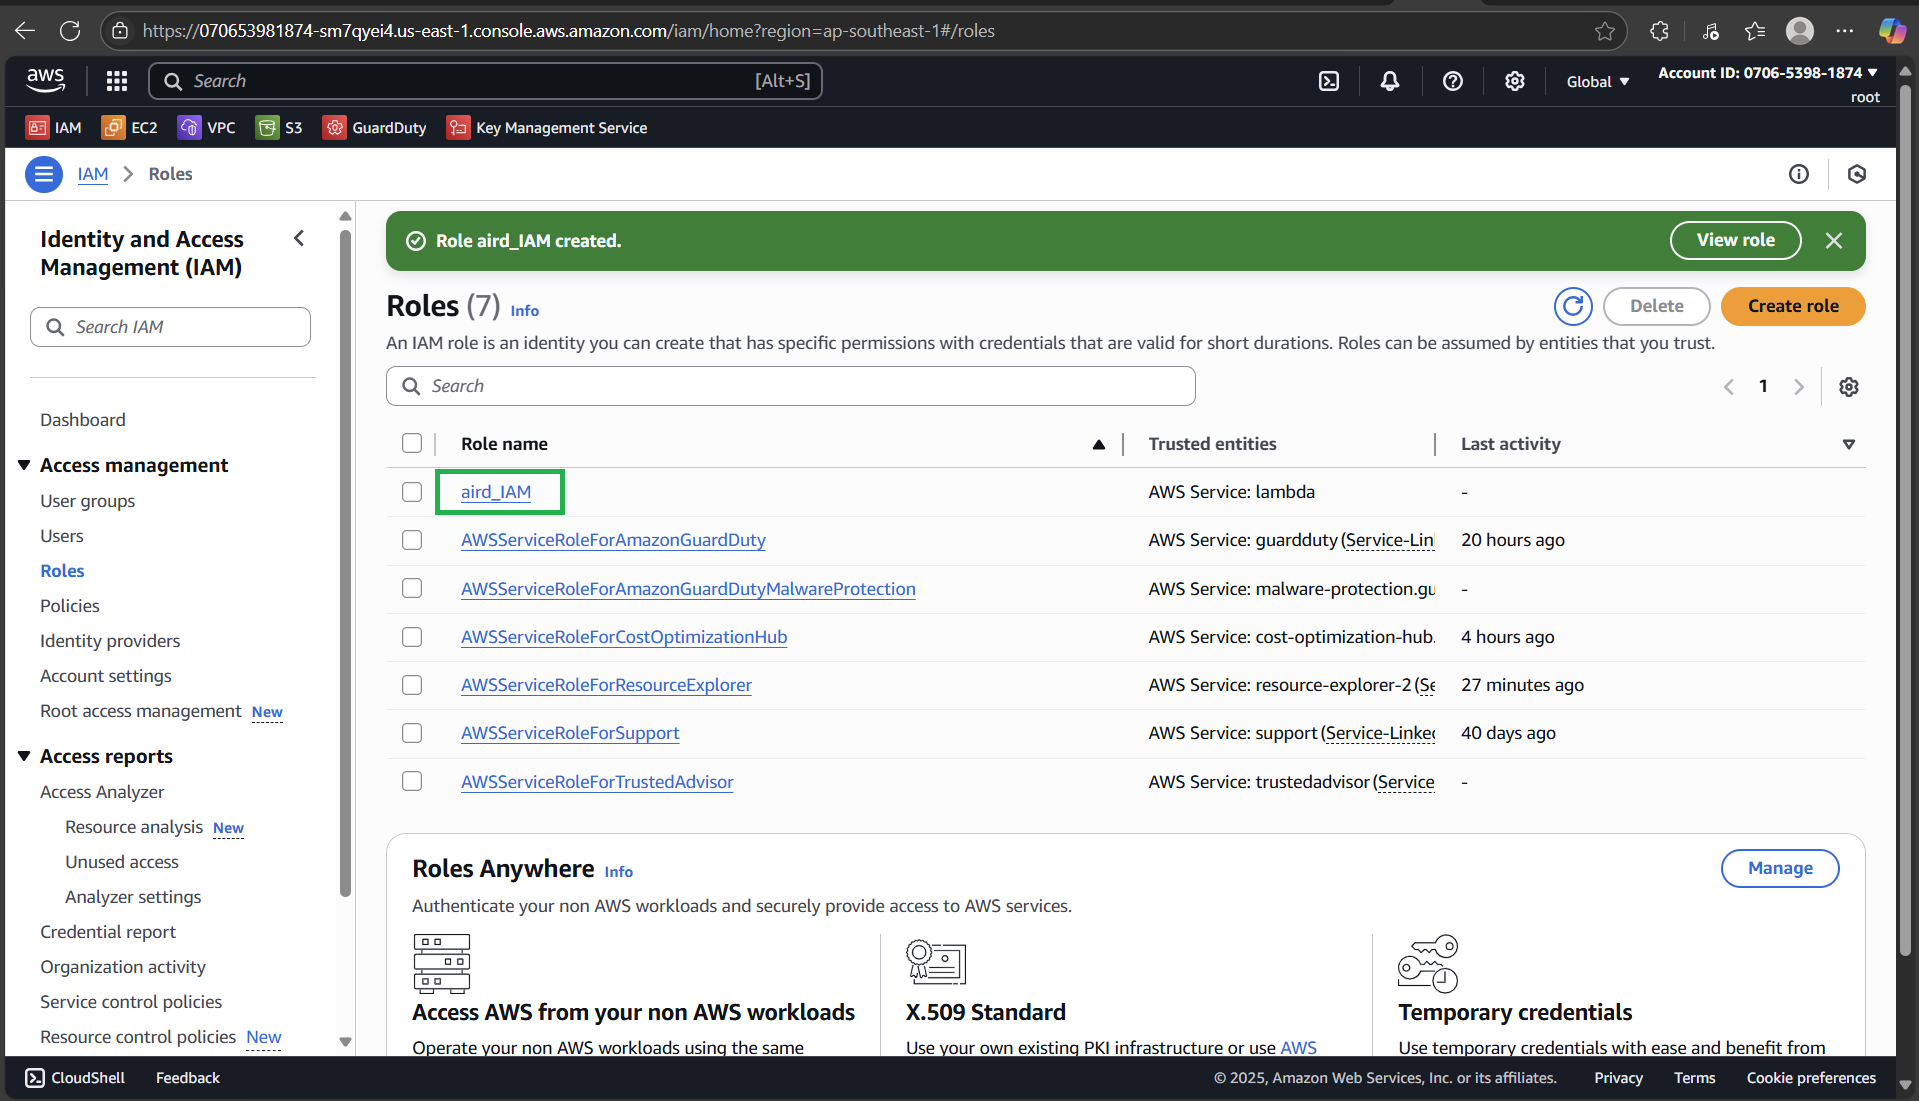
Task: Open the AWS help question mark icon
Action: point(1453,81)
